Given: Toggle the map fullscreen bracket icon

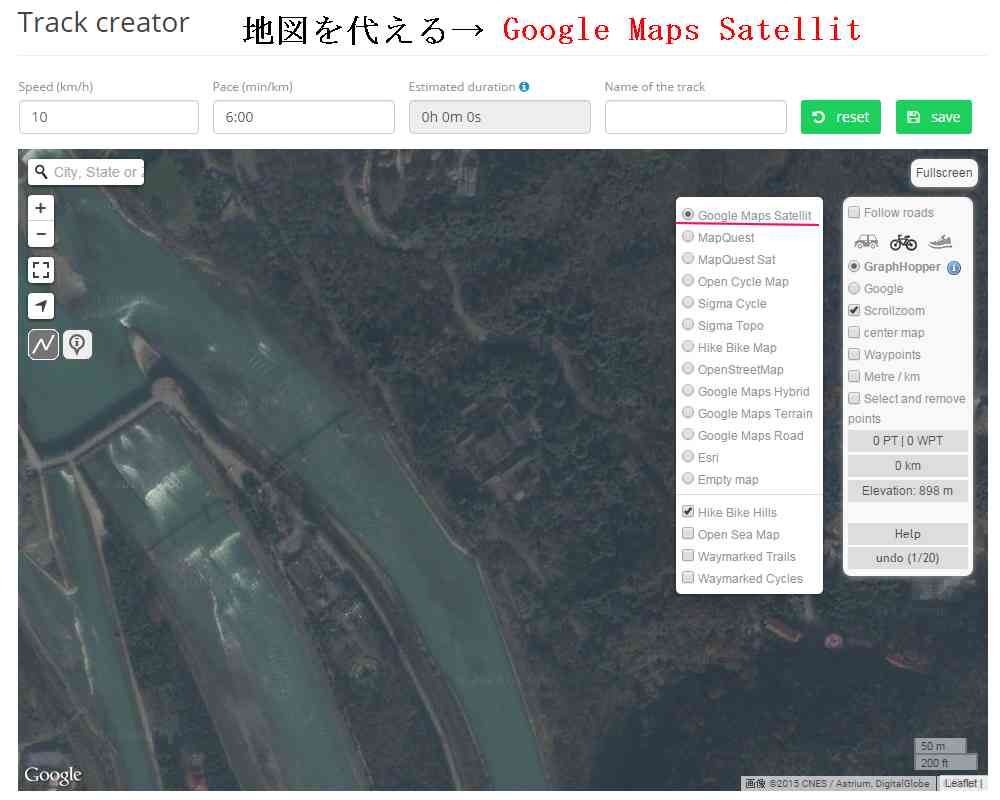Looking at the screenshot, I should tap(41, 270).
